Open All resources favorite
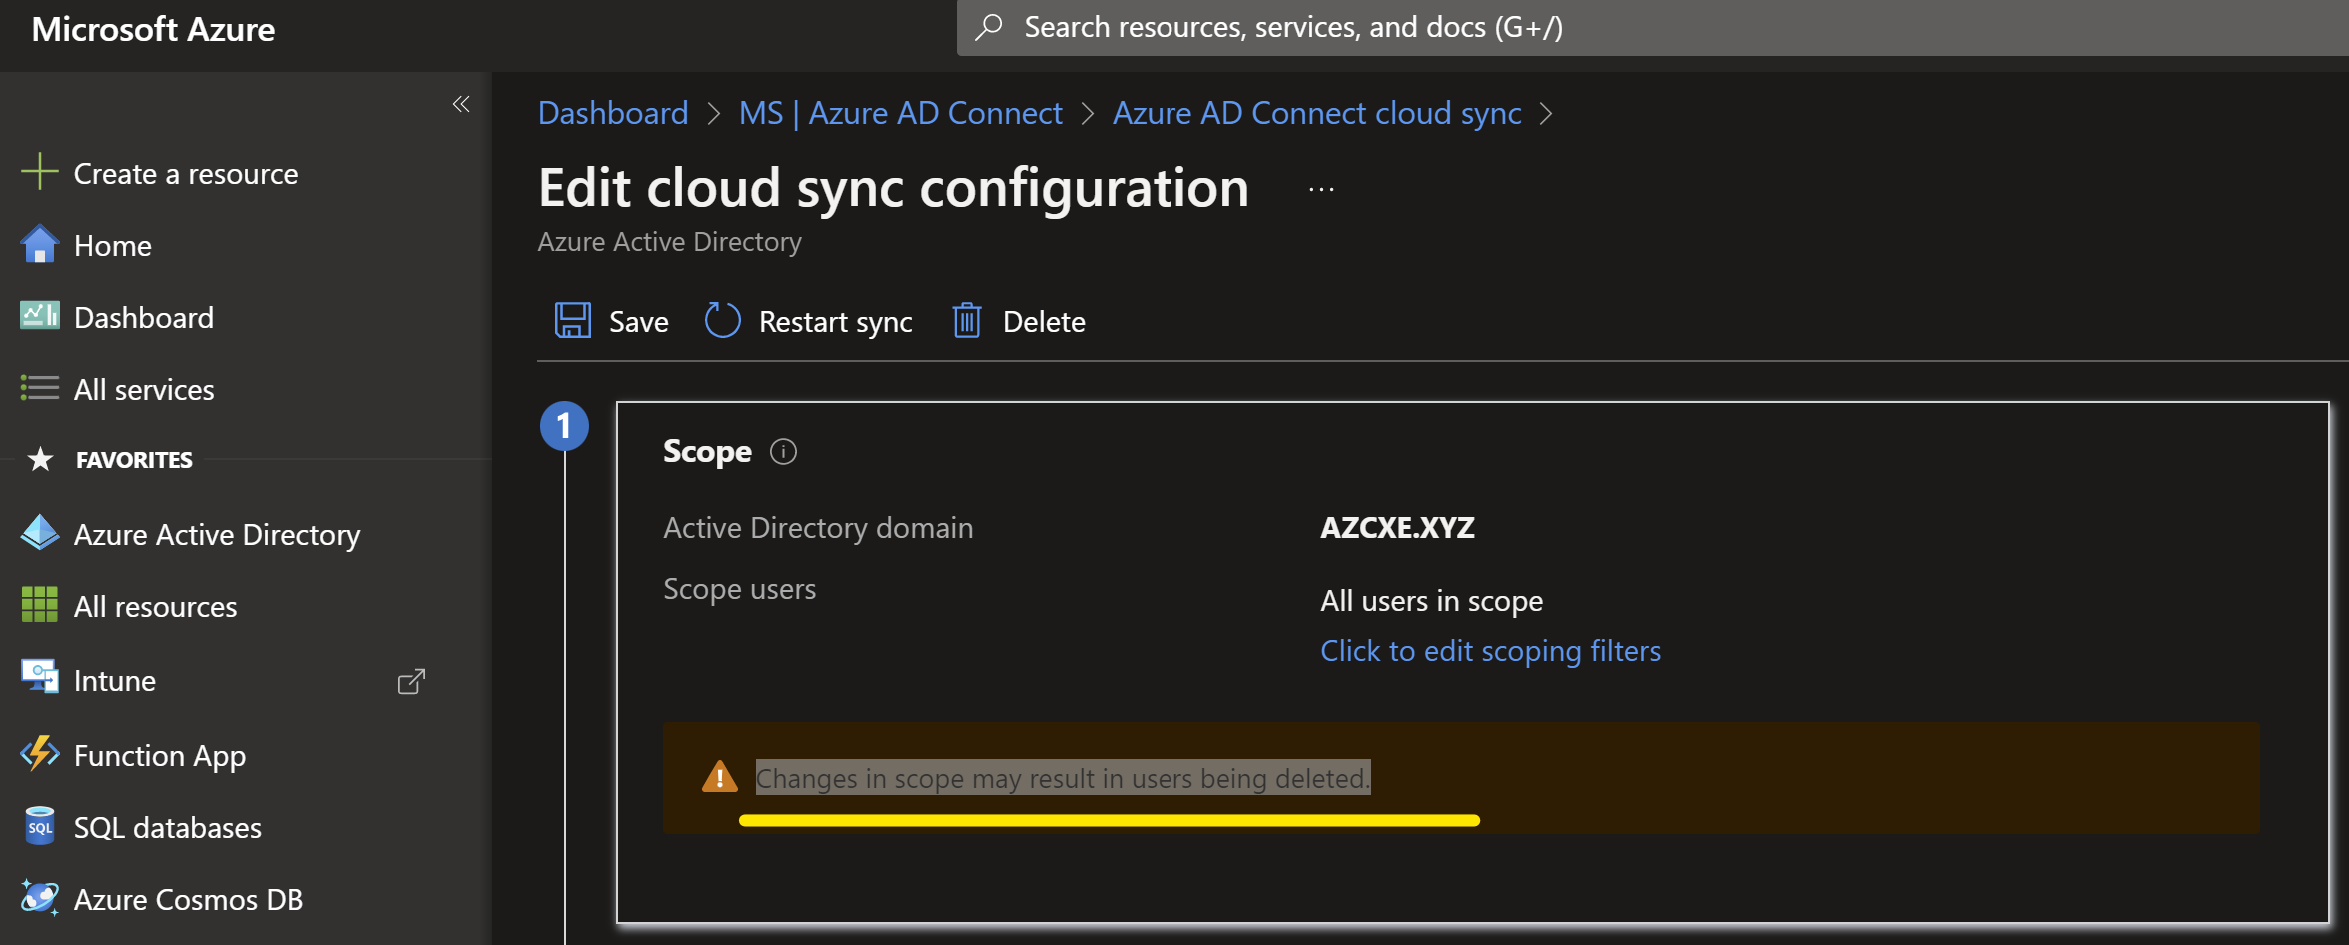Viewport: 2349px width, 945px height. [x=156, y=607]
